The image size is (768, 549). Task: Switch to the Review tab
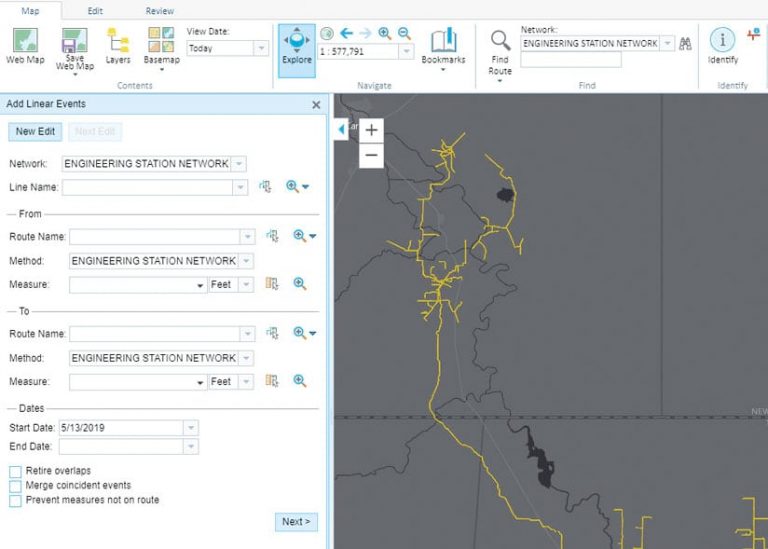[160, 11]
